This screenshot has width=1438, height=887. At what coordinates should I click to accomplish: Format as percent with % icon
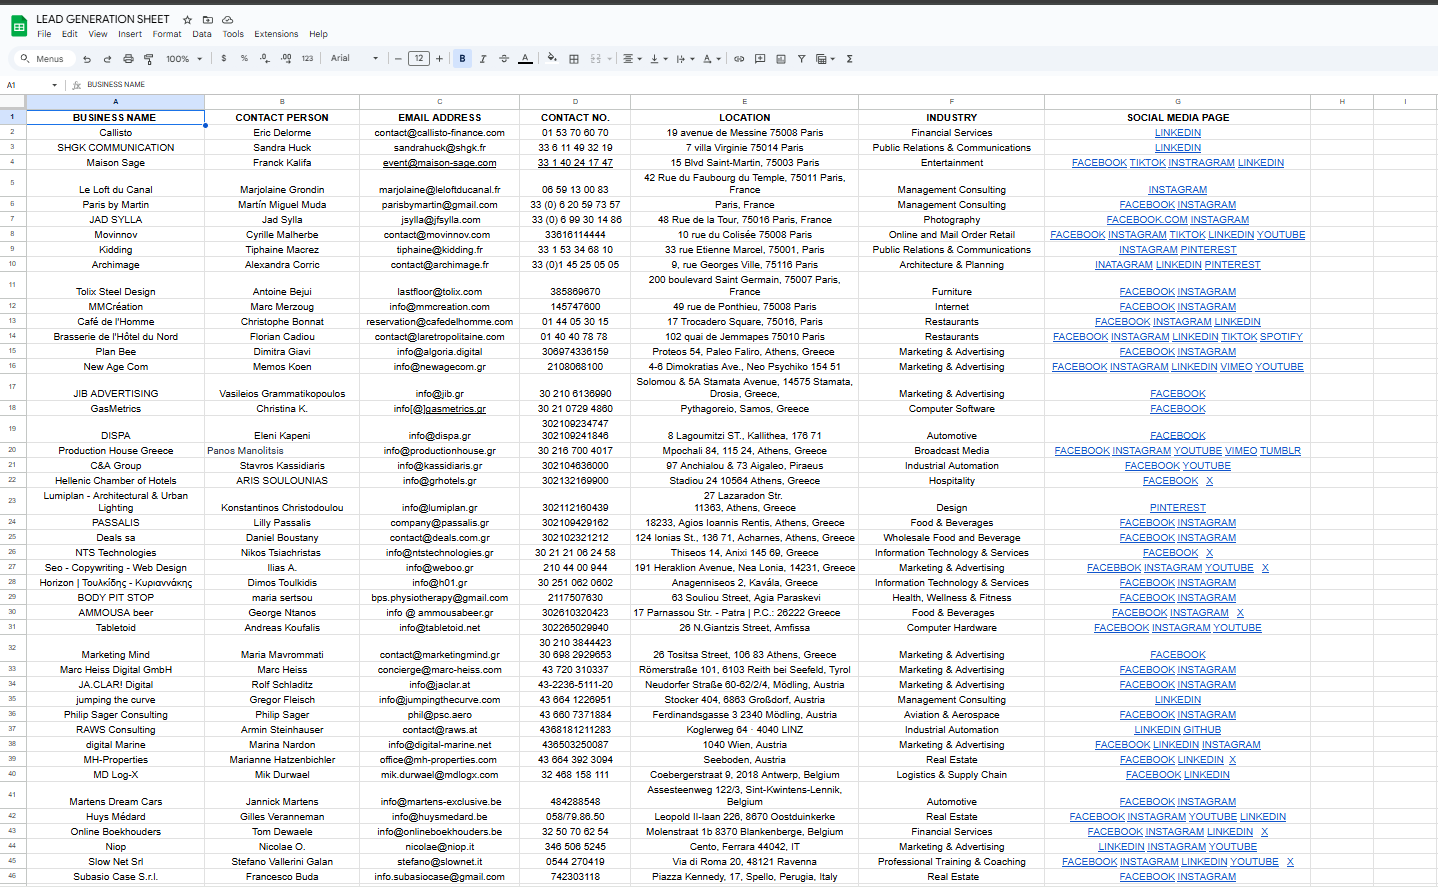point(244,59)
